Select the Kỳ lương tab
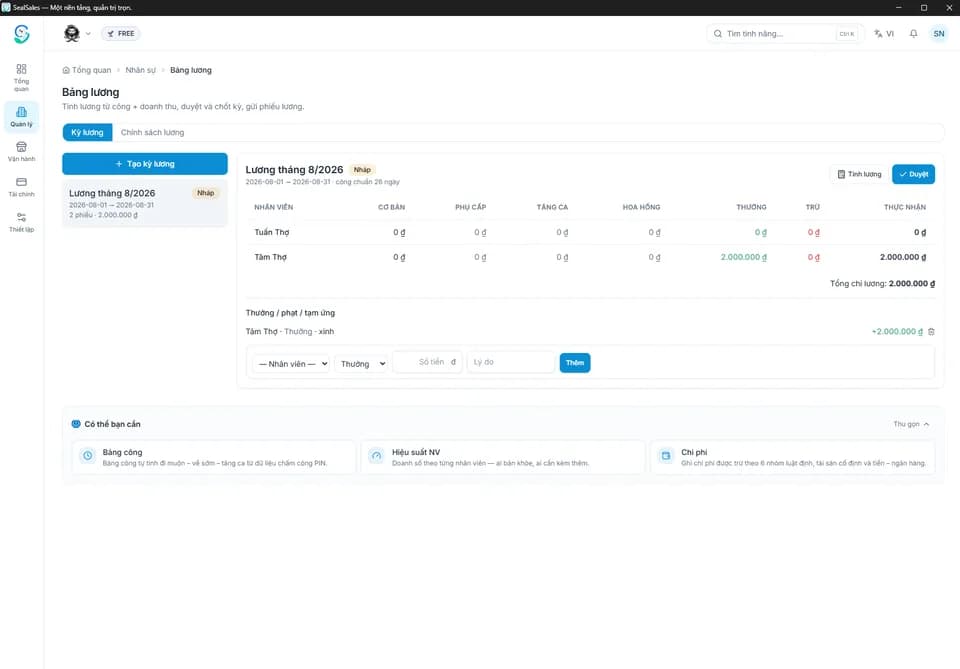960x669 pixels. (87, 132)
